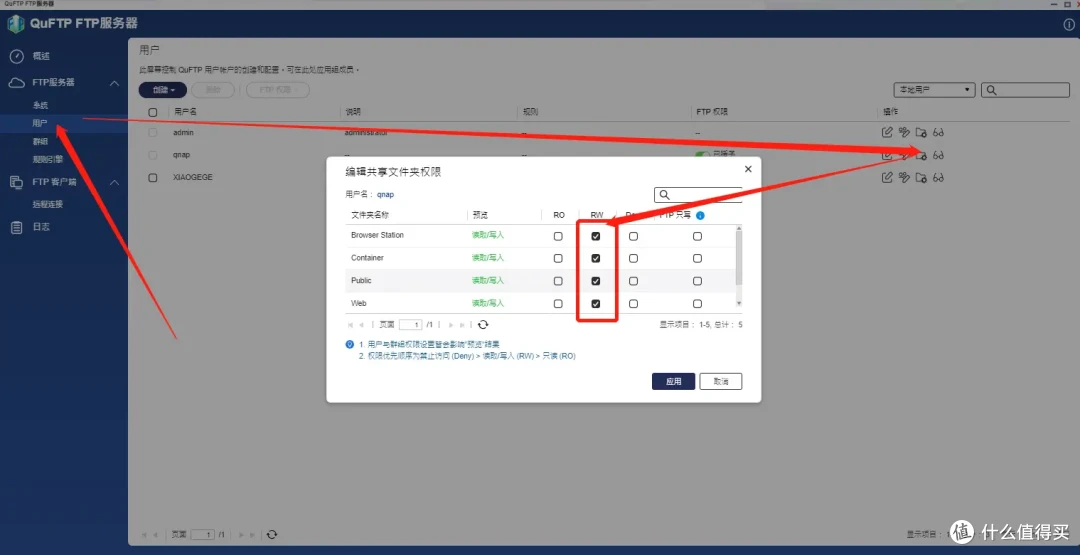Click the qnap username link in dialog
This screenshot has width=1080, height=555.
[x=385, y=195]
